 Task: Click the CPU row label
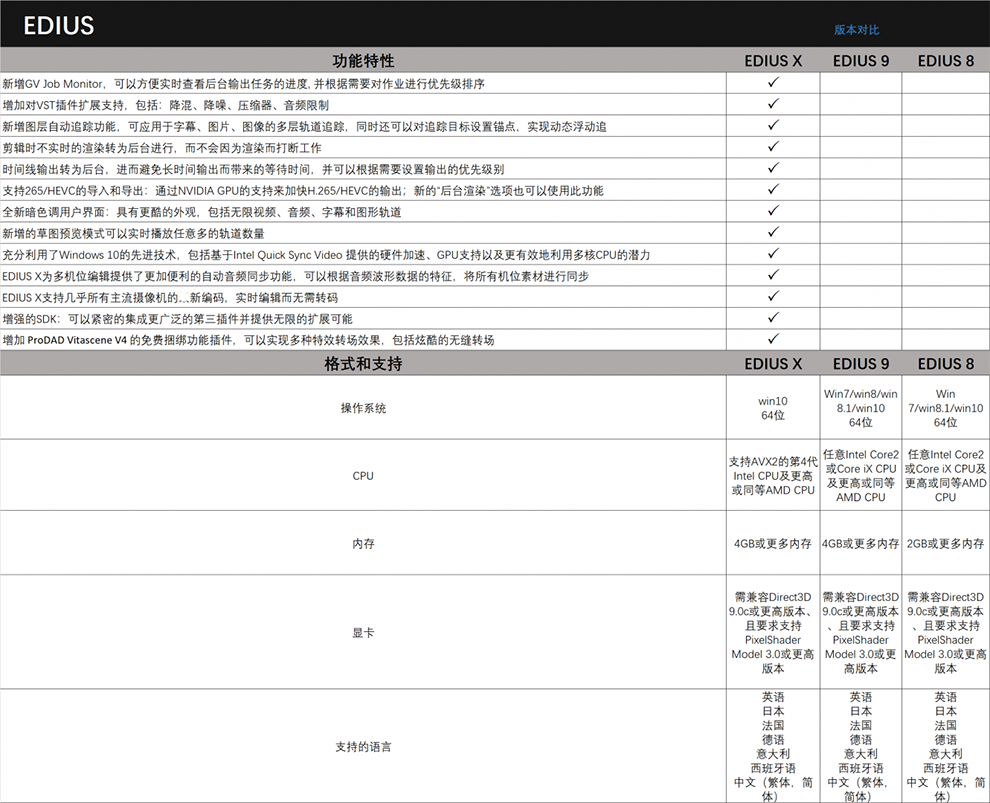[363, 476]
